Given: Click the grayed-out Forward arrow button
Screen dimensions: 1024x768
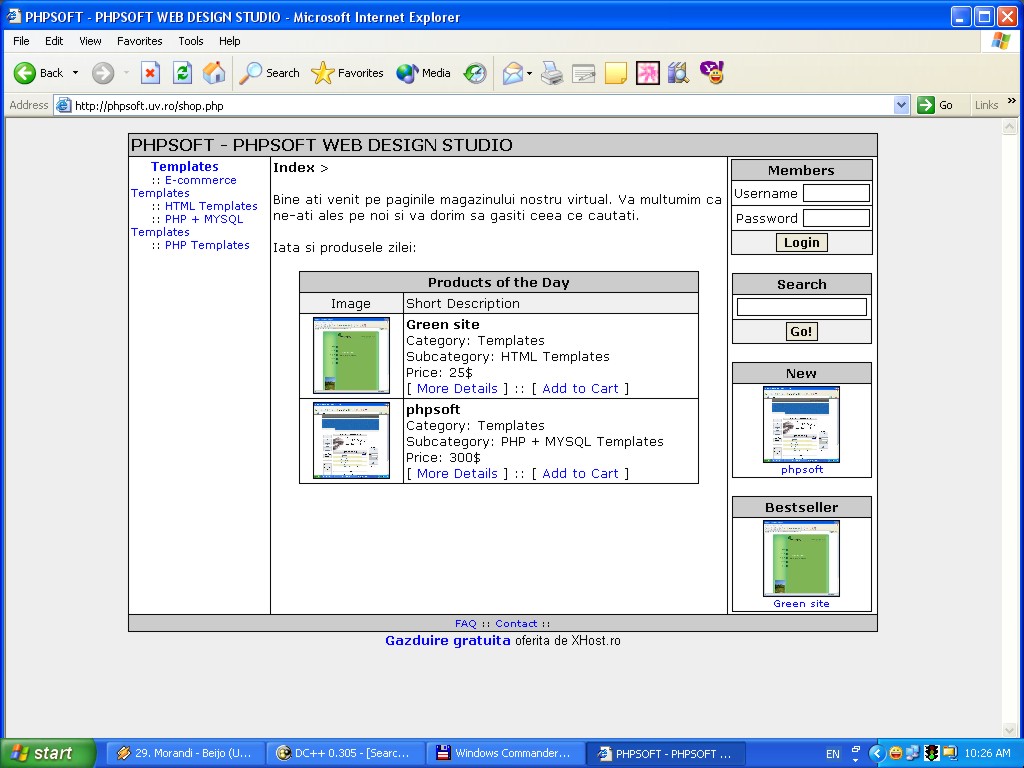Looking at the screenshot, I should 103,73.
